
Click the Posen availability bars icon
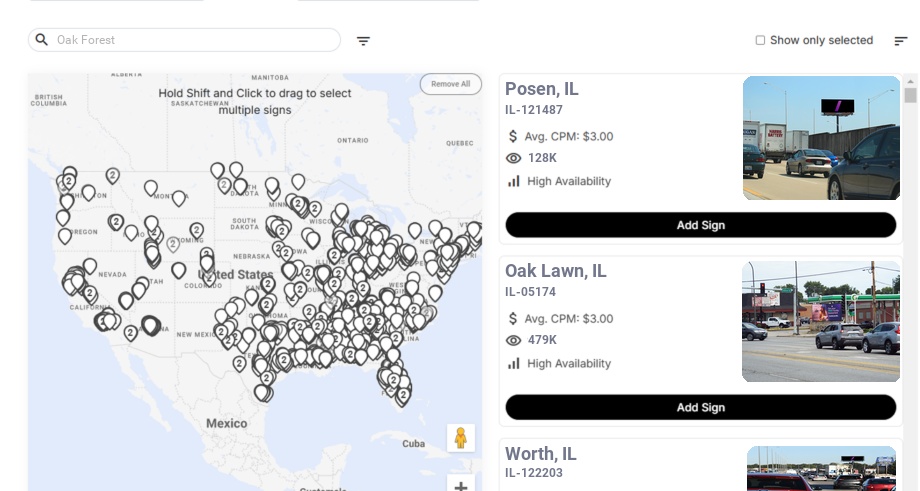click(514, 181)
